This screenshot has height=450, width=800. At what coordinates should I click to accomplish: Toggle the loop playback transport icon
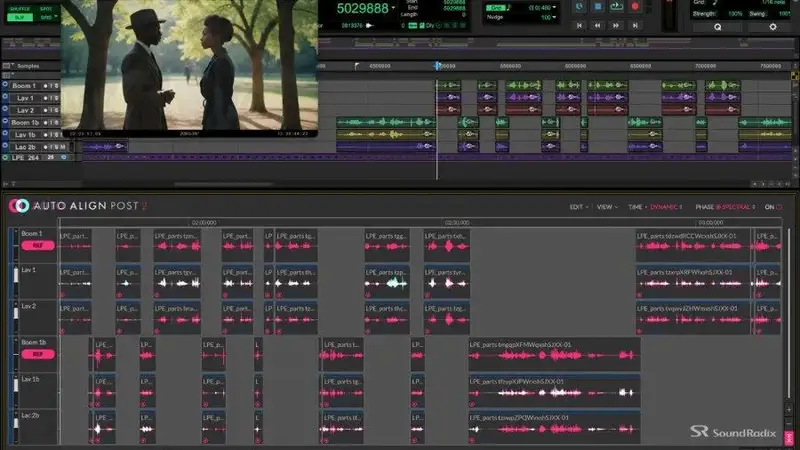pyautogui.click(x=616, y=7)
